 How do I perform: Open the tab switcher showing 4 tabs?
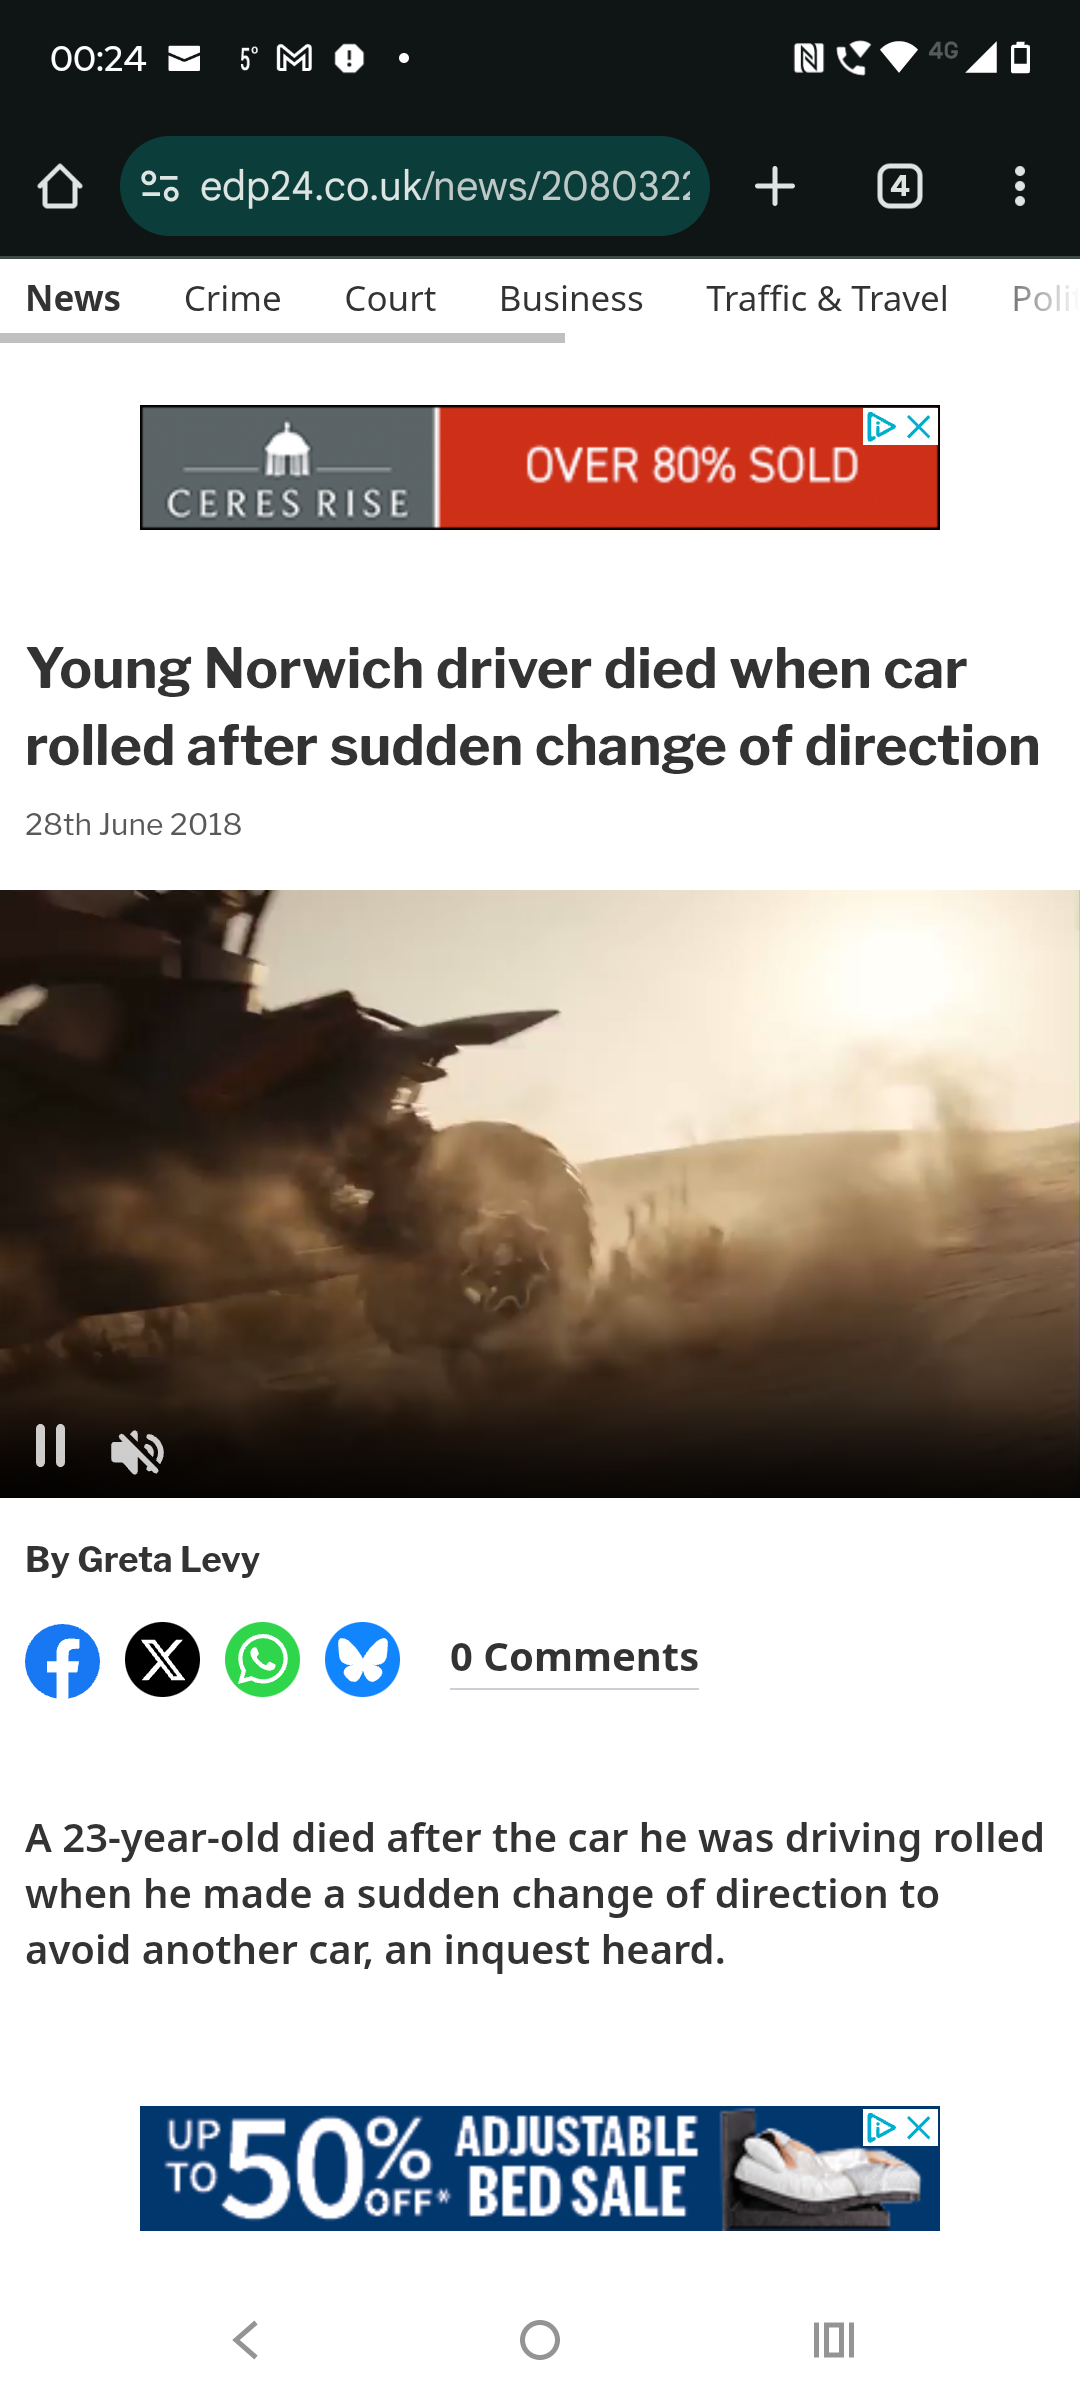[900, 187]
